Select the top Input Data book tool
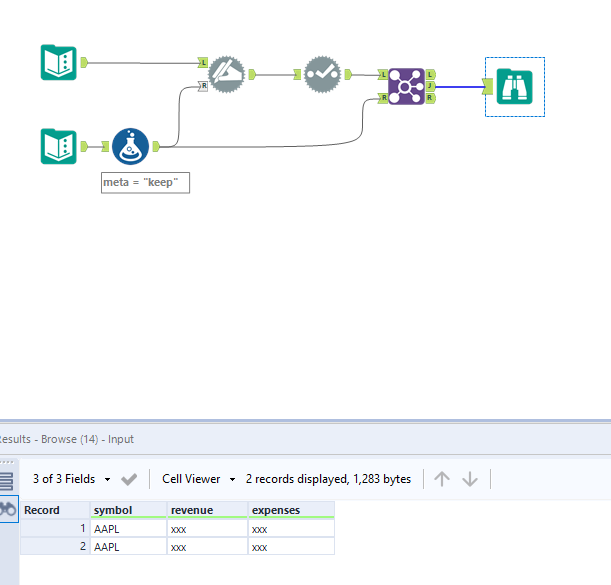This screenshot has height=585, width=611. pos(58,62)
